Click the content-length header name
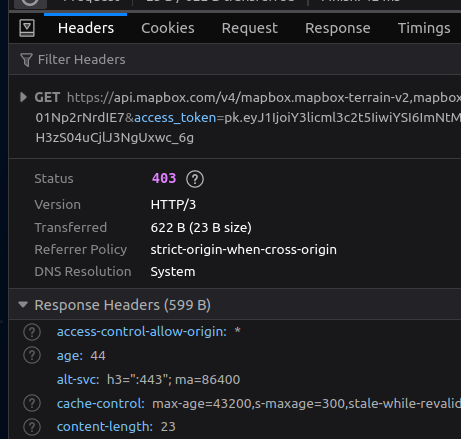Viewport: 461px width, 439px height. point(105,427)
